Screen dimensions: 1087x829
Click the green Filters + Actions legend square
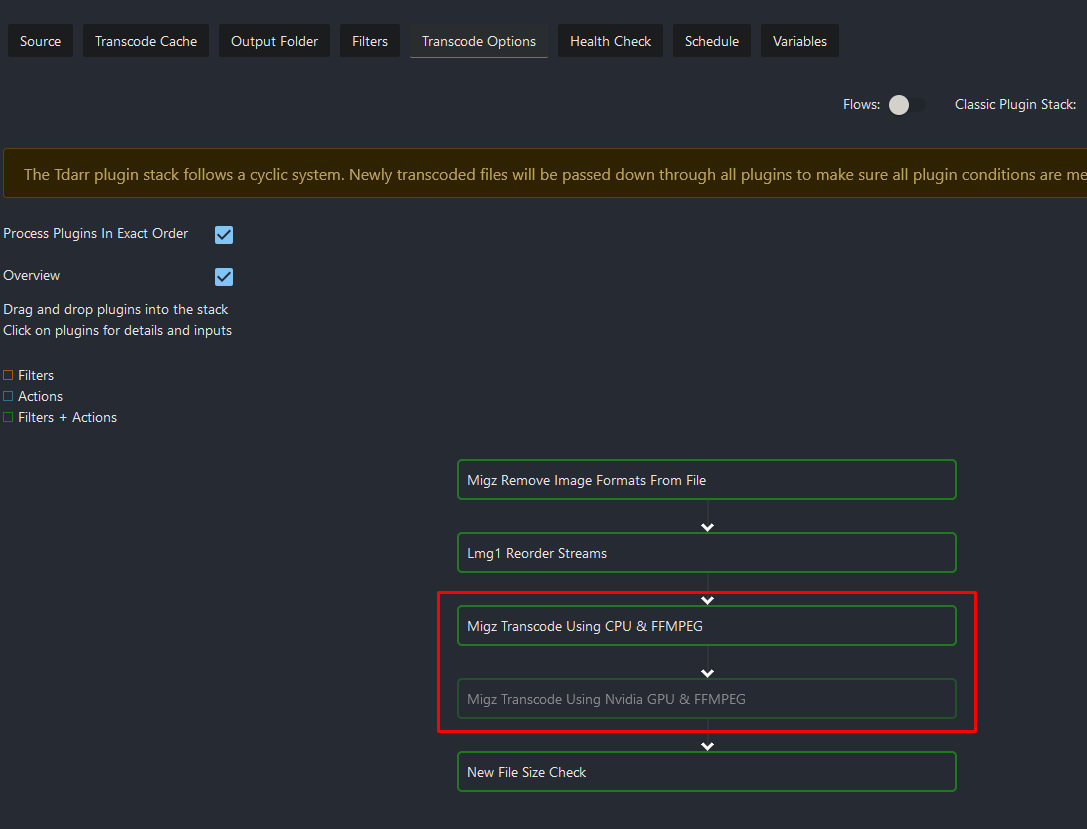[8, 418]
